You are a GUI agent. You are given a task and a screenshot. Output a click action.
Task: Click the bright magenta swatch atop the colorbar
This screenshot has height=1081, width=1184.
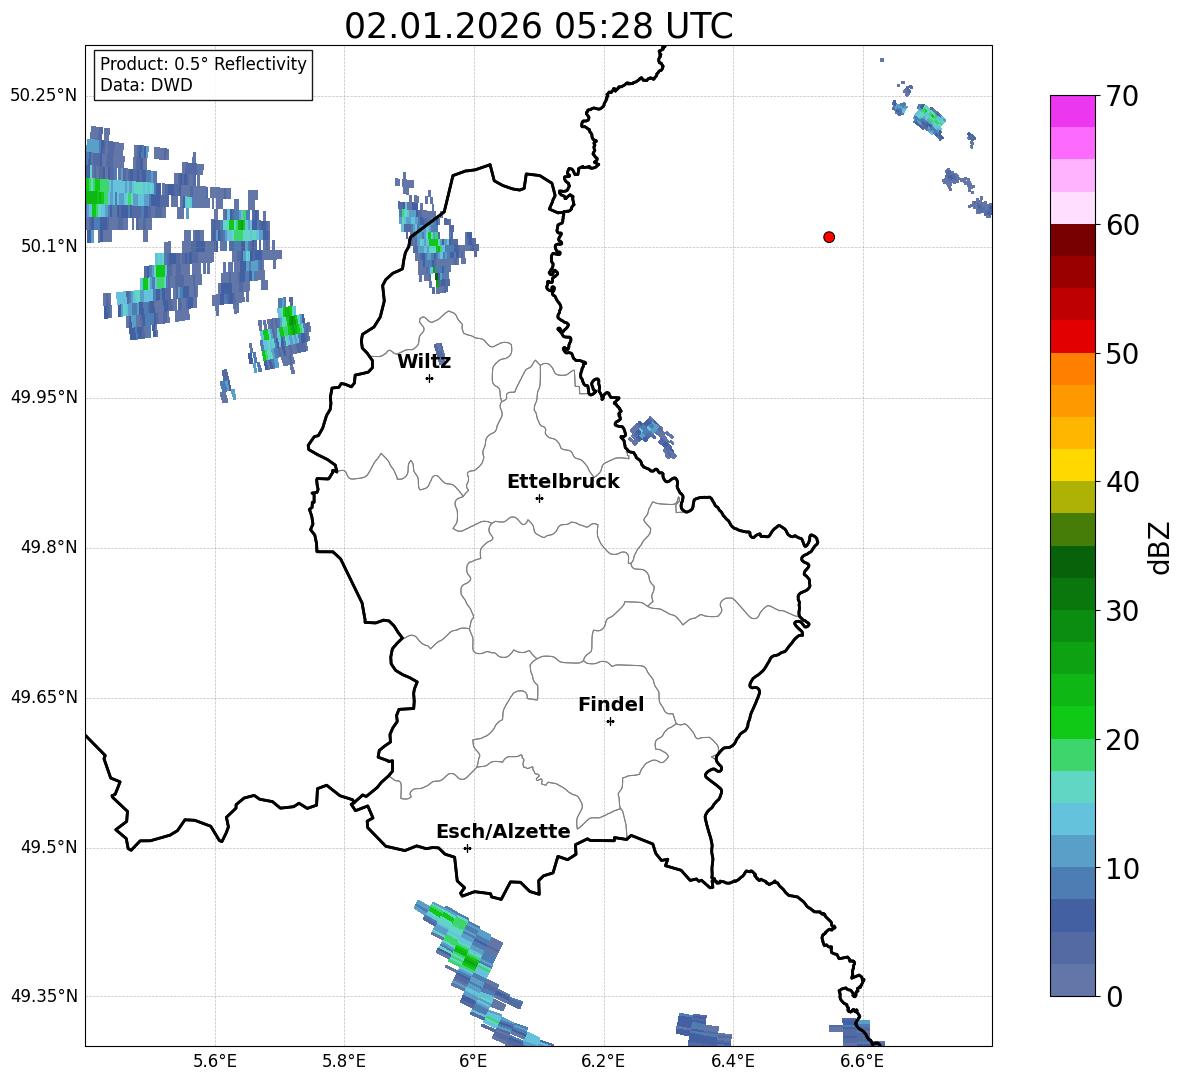click(x=1073, y=111)
